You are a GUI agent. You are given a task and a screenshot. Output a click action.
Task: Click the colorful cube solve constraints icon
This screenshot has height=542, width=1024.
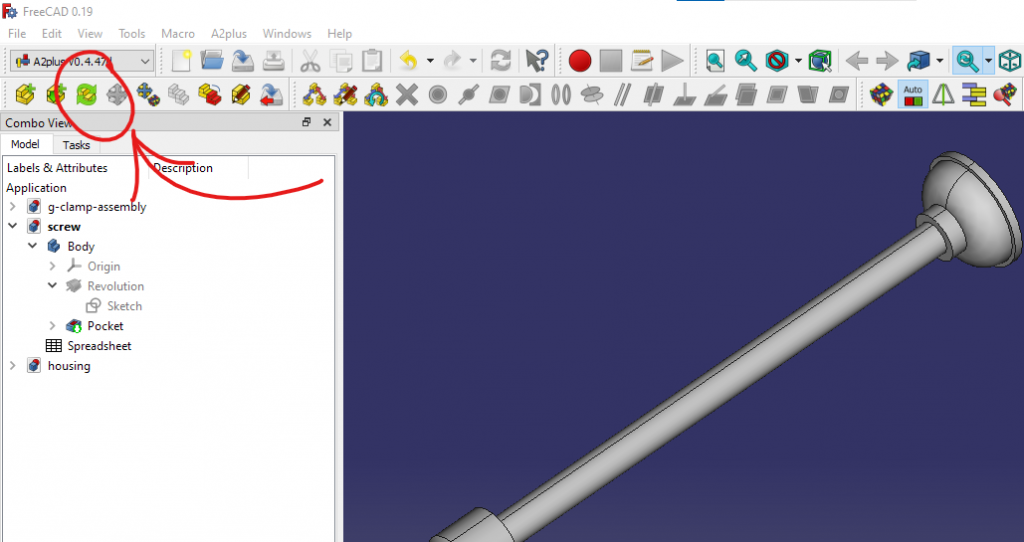pyautogui.click(x=882, y=95)
